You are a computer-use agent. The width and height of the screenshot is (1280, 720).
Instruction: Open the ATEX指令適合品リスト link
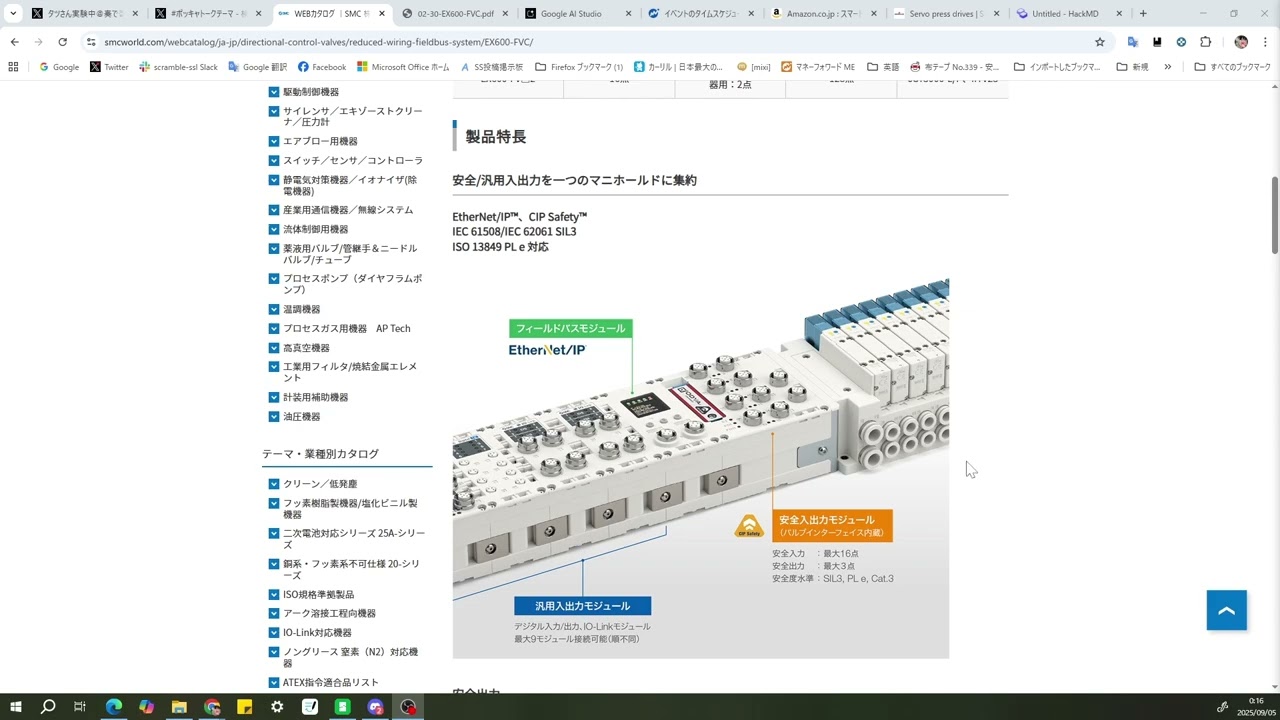pos(331,682)
